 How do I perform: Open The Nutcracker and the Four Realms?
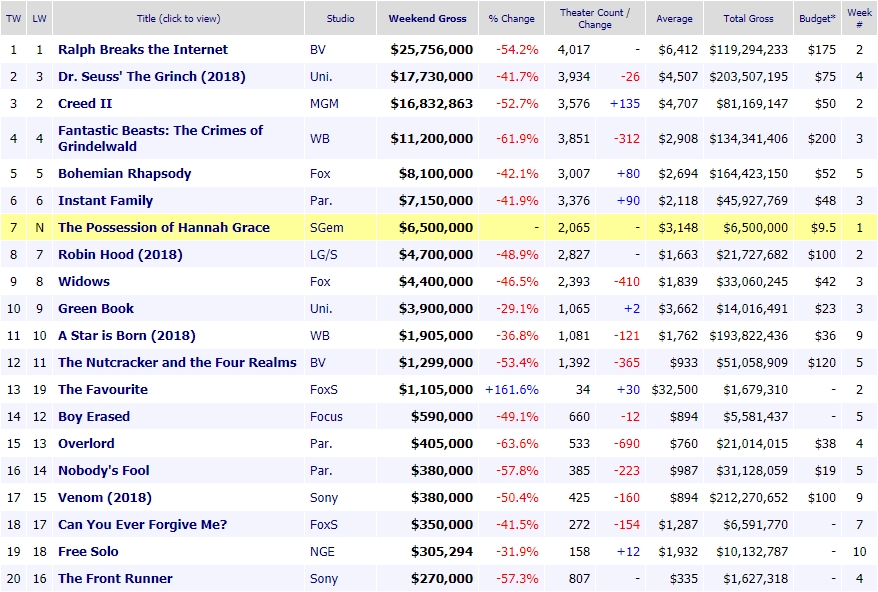coord(178,362)
